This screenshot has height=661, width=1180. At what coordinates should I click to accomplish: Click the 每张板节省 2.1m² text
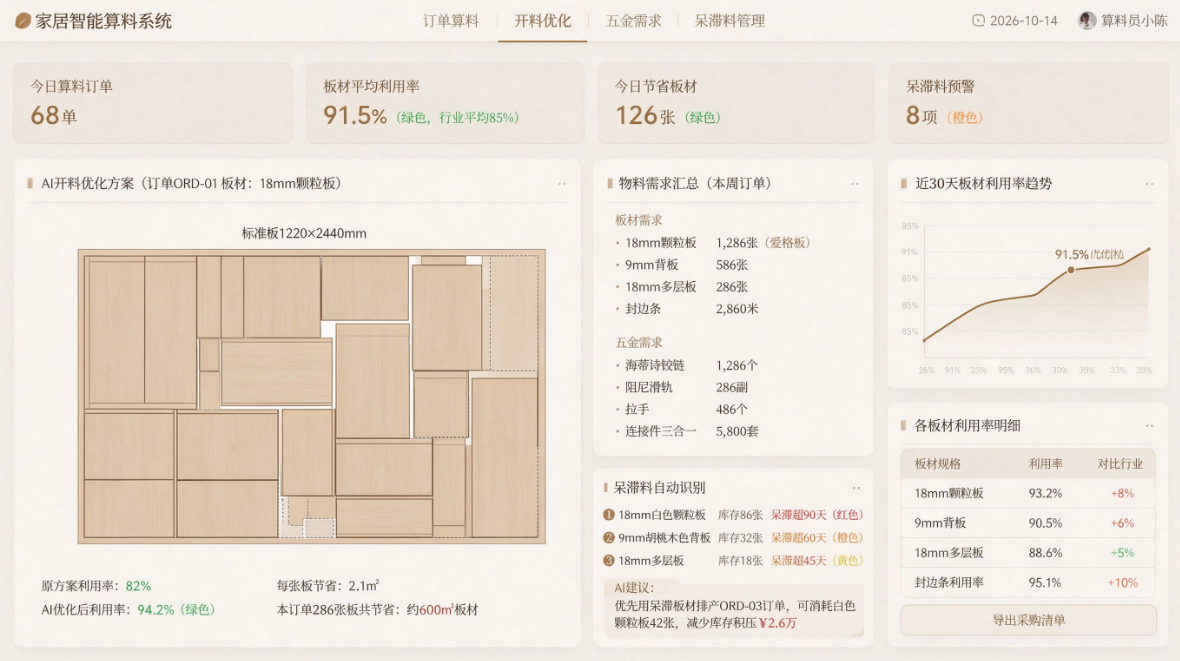pyautogui.click(x=327, y=586)
